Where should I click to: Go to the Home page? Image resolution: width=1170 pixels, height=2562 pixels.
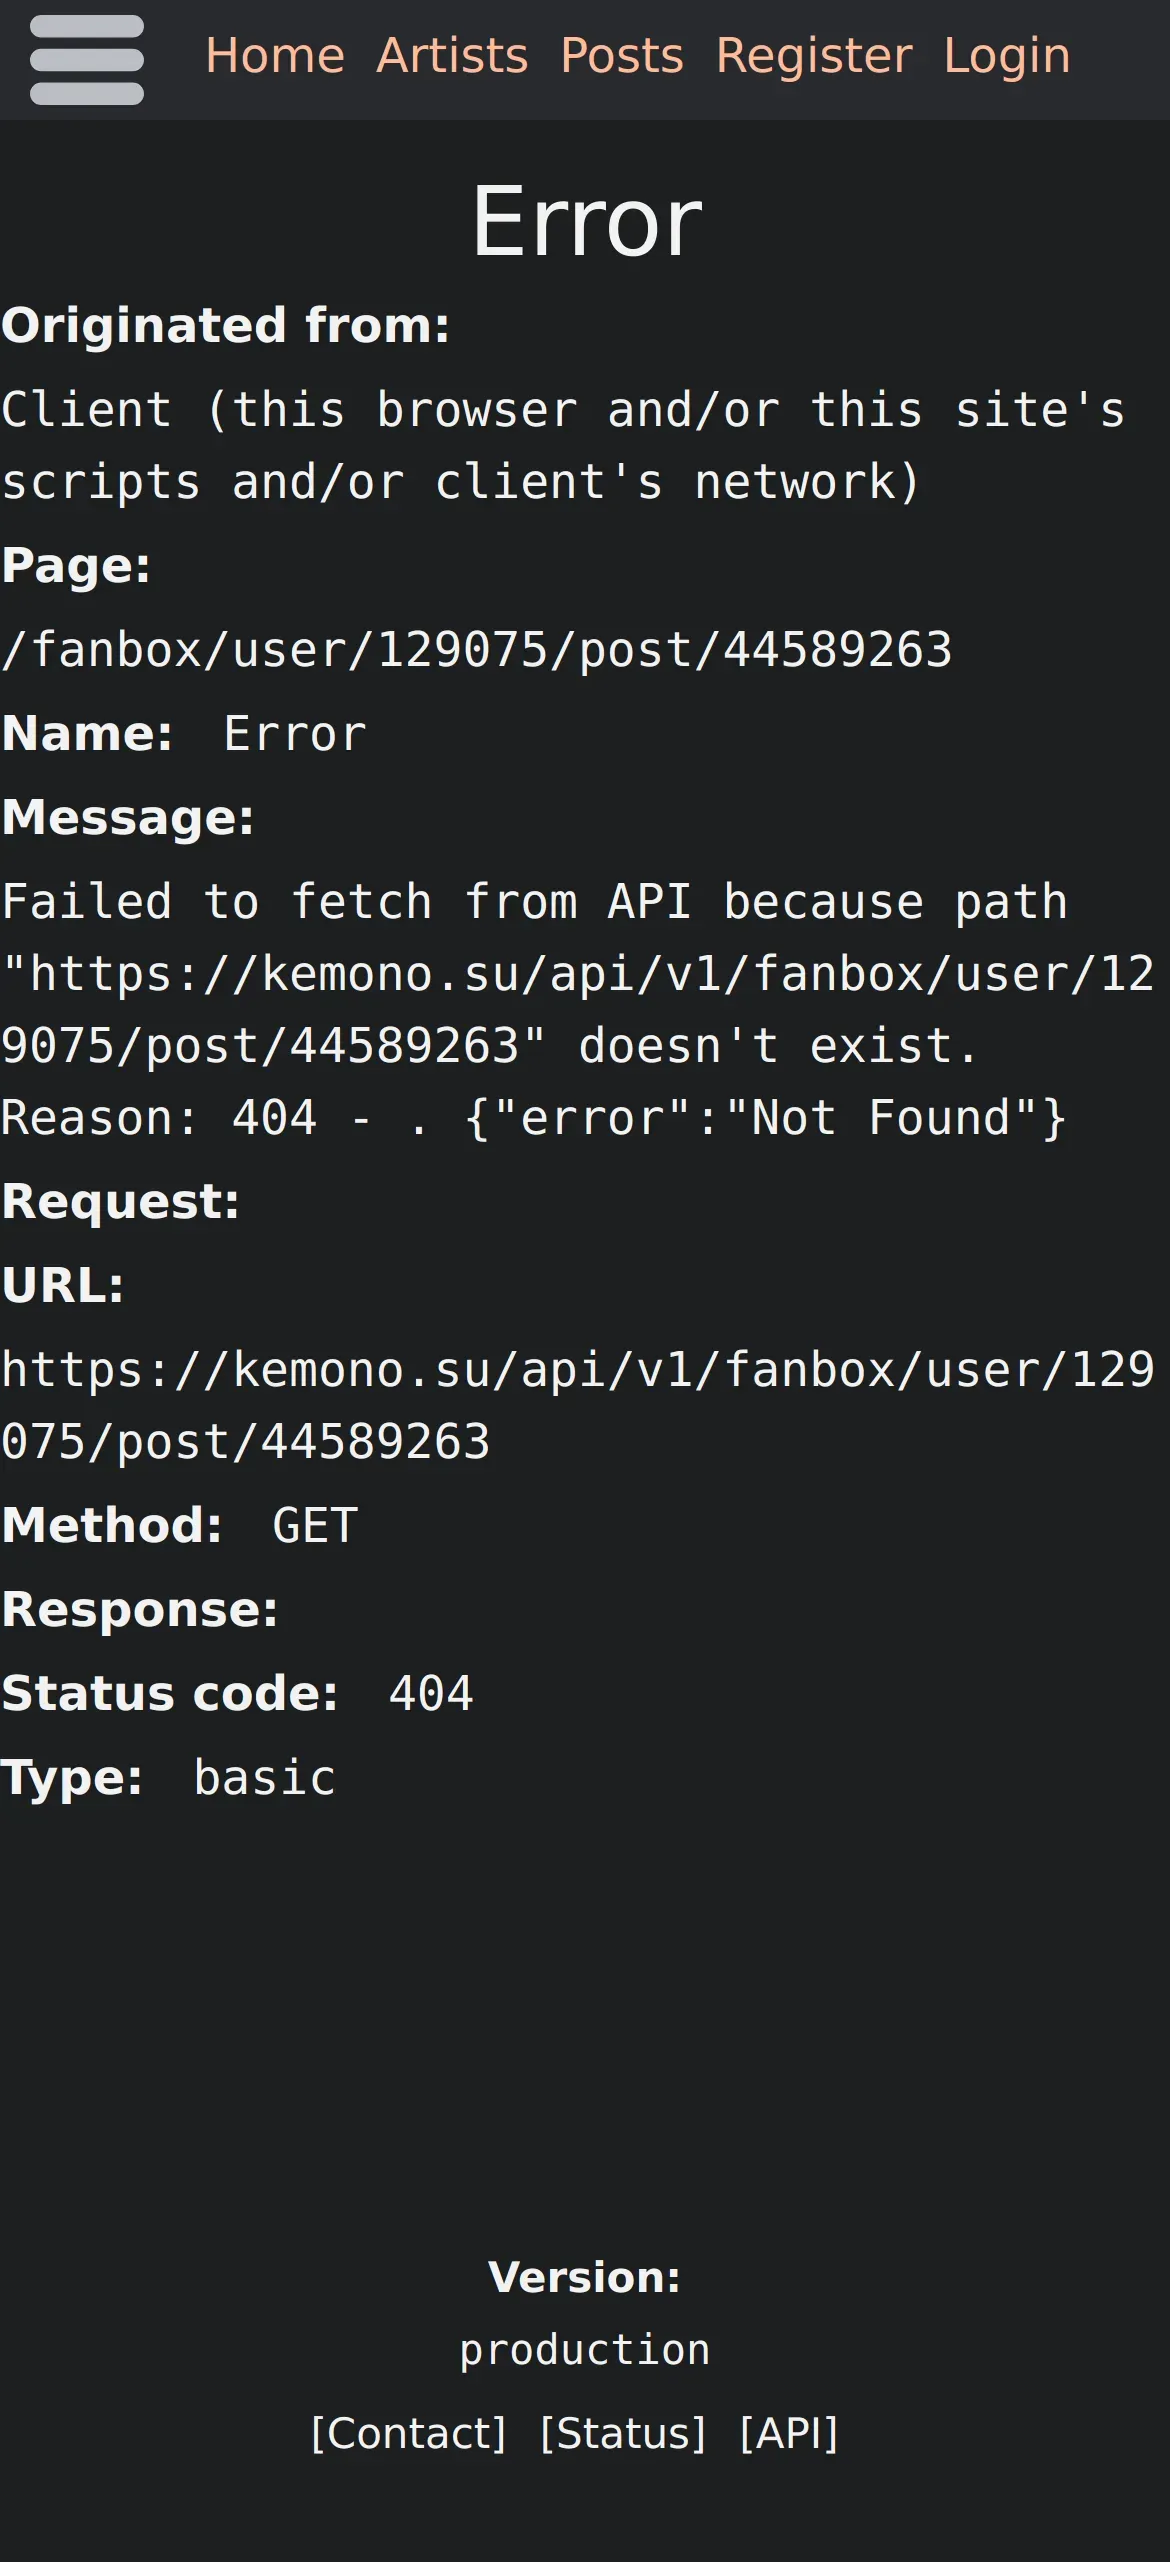(x=274, y=56)
